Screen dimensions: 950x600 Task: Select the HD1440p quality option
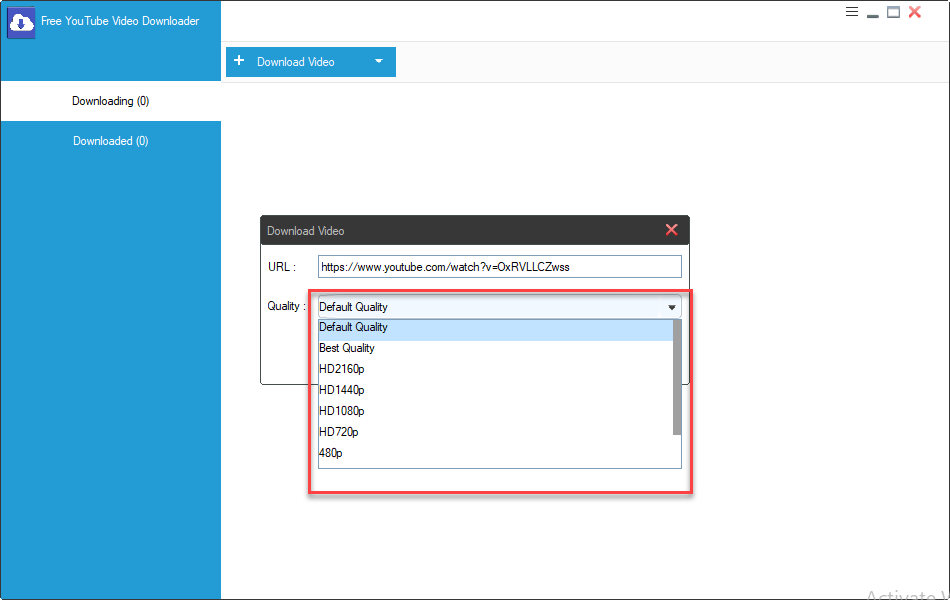[x=342, y=391]
